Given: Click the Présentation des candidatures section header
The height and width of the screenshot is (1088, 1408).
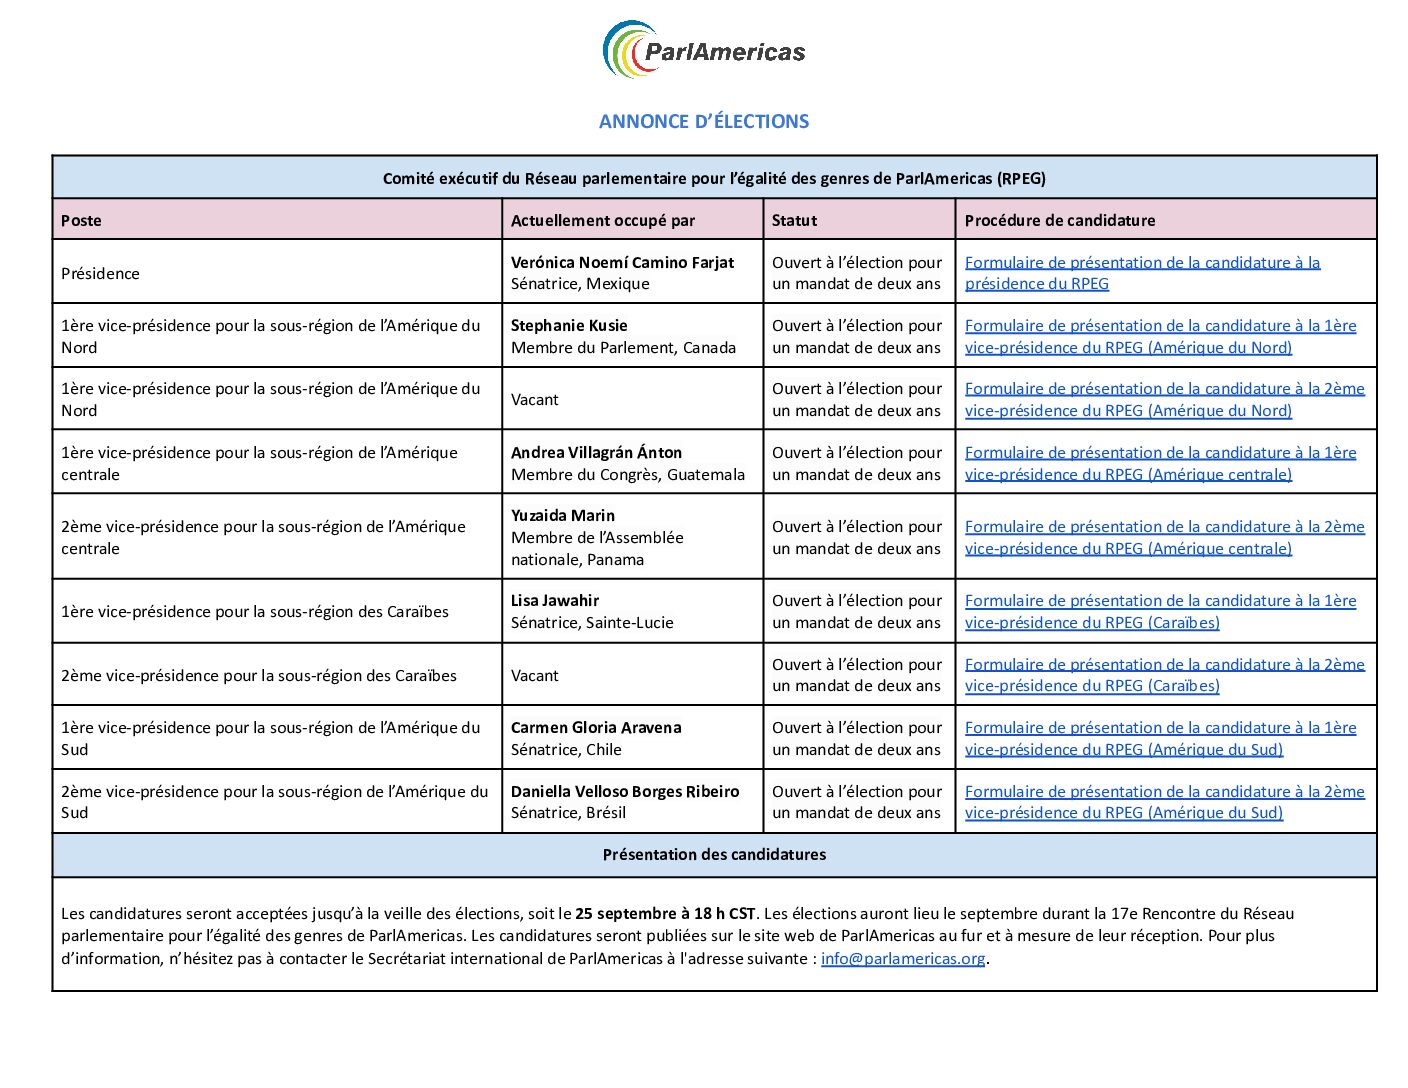Looking at the screenshot, I should (x=714, y=854).
